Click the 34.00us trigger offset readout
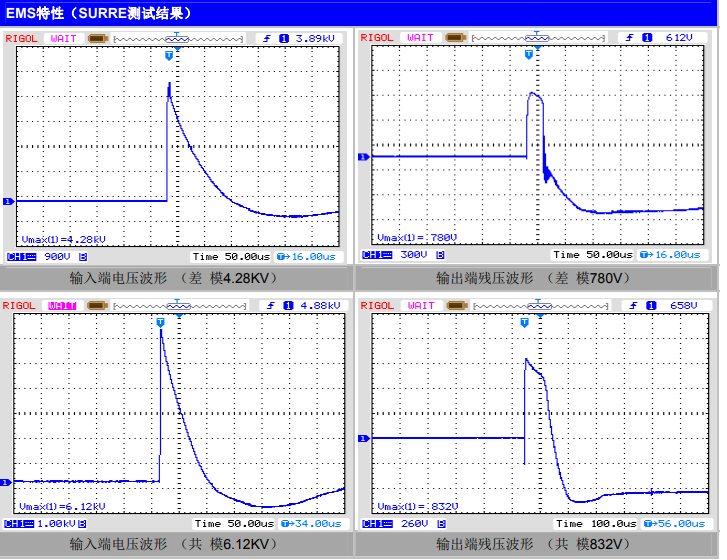The image size is (727, 560). (x=312, y=524)
